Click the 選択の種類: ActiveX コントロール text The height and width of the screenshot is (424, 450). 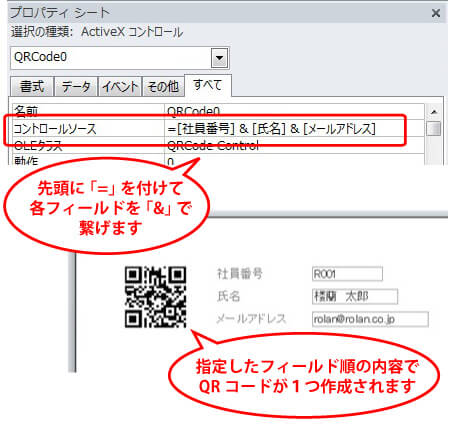pyautogui.click(x=97, y=32)
